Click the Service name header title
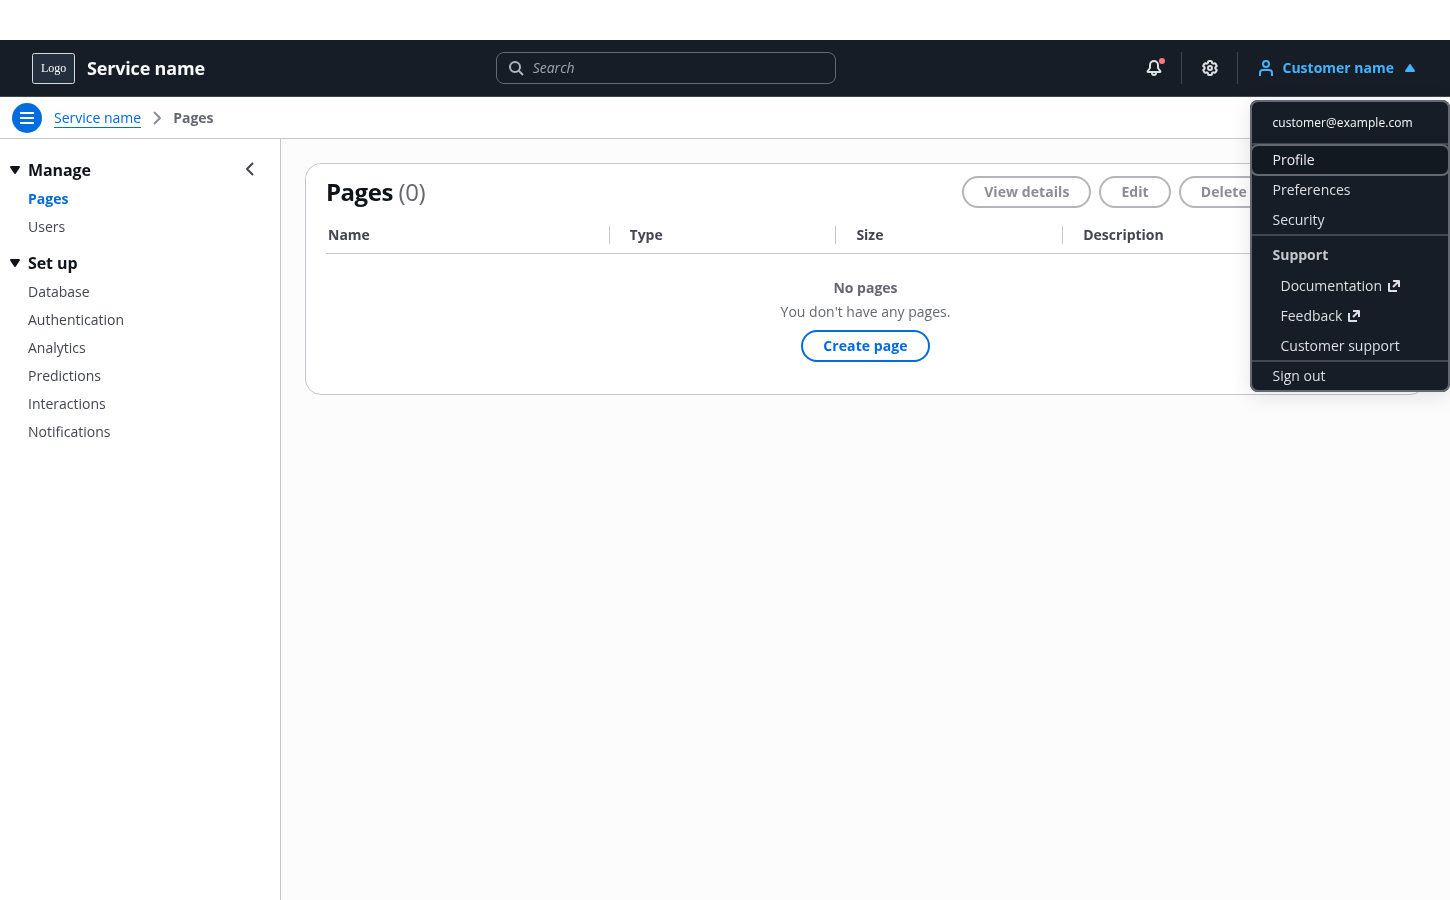 146,68
